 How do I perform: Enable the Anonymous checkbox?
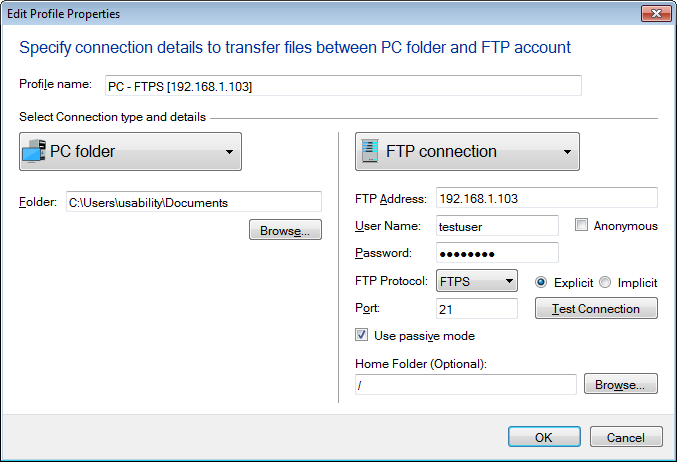[x=582, y=226]
